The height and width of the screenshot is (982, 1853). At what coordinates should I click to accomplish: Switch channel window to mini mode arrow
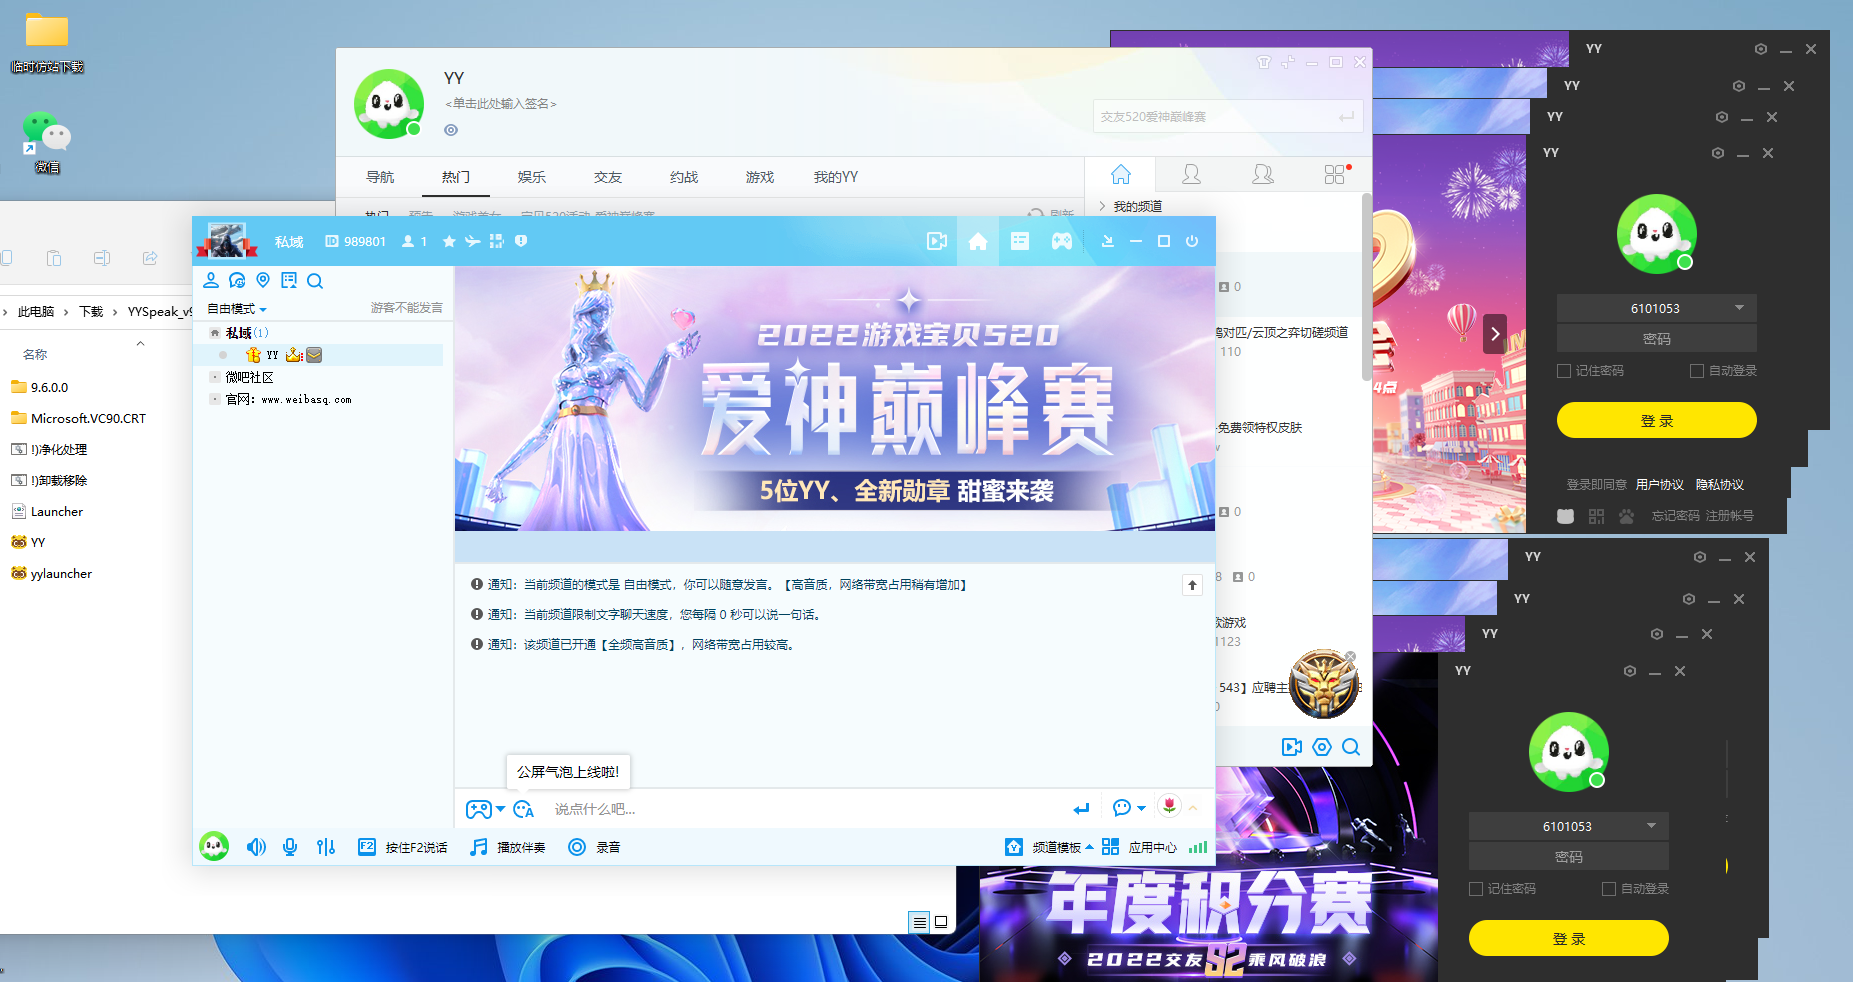click(x=1108, y=241)
